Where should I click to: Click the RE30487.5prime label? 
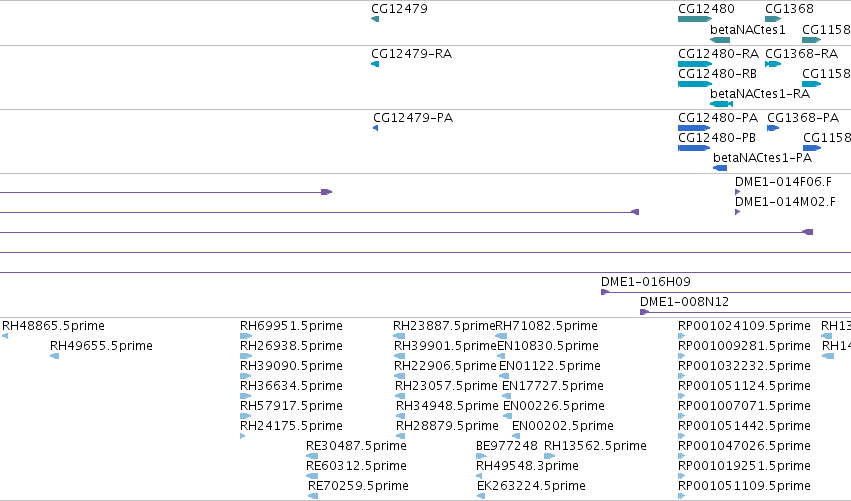pos(356,446)
